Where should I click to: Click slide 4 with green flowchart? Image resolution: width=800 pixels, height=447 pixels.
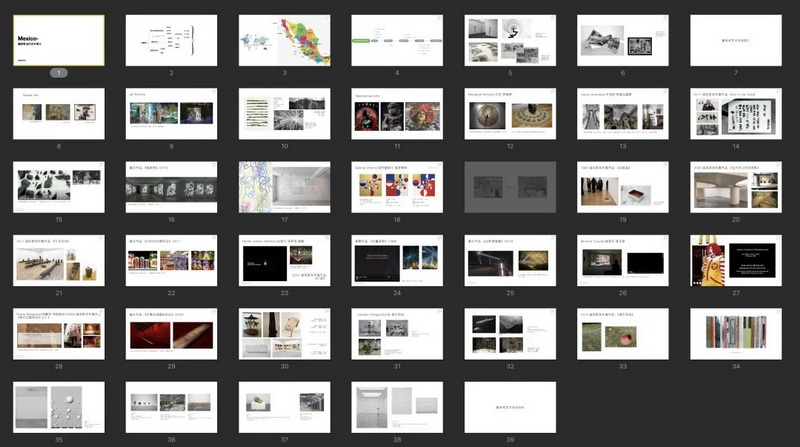coord(397,40)
